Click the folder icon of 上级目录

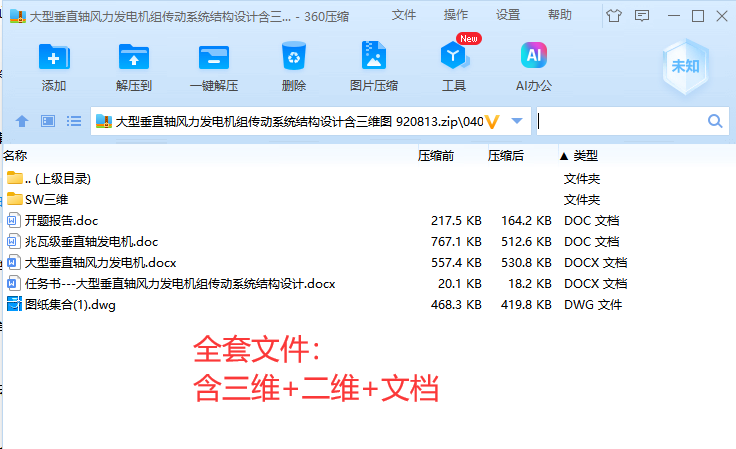coord(15,178)
